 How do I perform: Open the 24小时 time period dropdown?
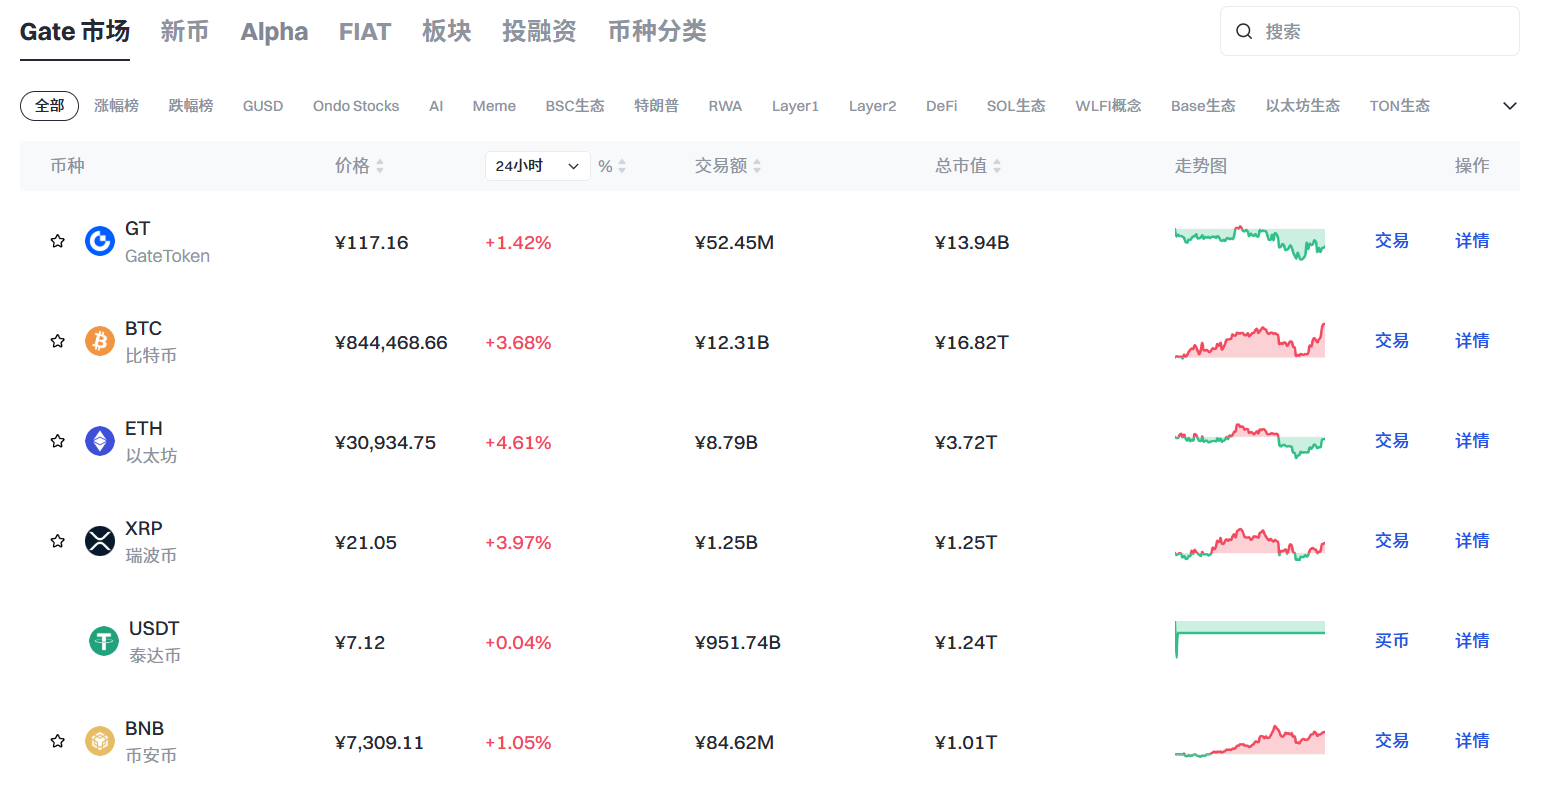[x=536, y=166]
